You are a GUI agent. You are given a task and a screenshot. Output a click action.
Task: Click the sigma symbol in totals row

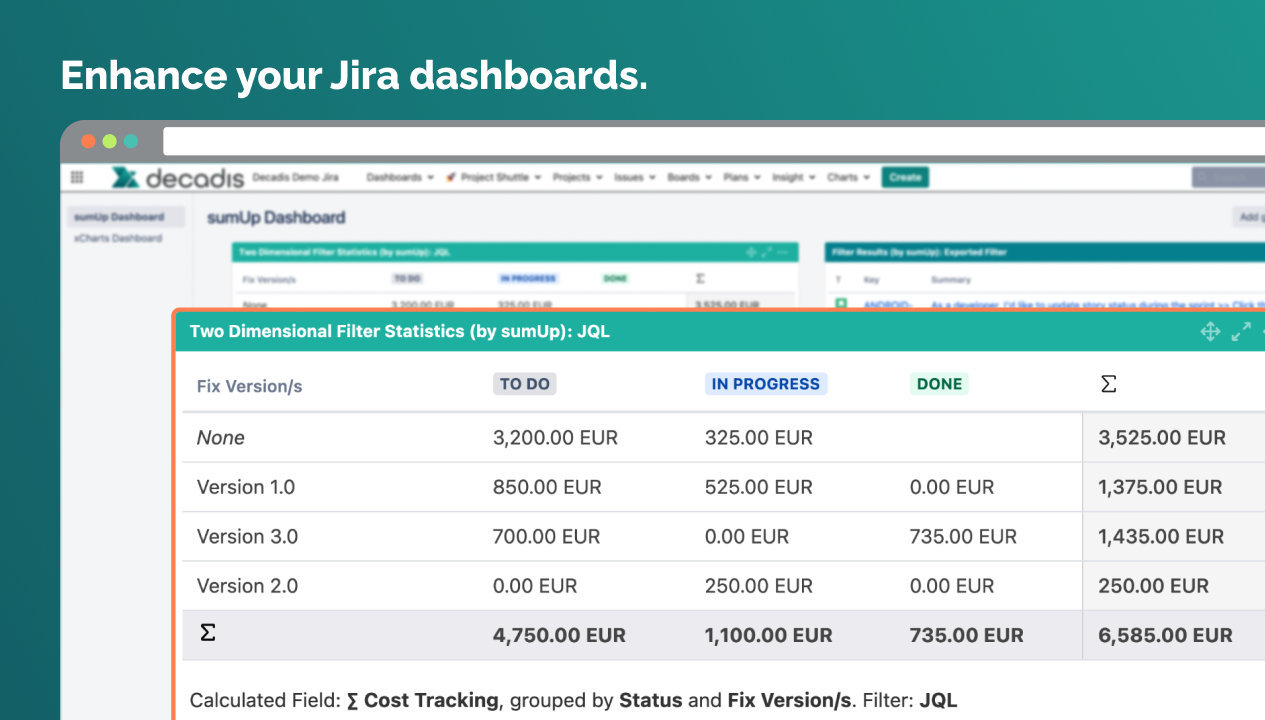click(x=207, y=633)
